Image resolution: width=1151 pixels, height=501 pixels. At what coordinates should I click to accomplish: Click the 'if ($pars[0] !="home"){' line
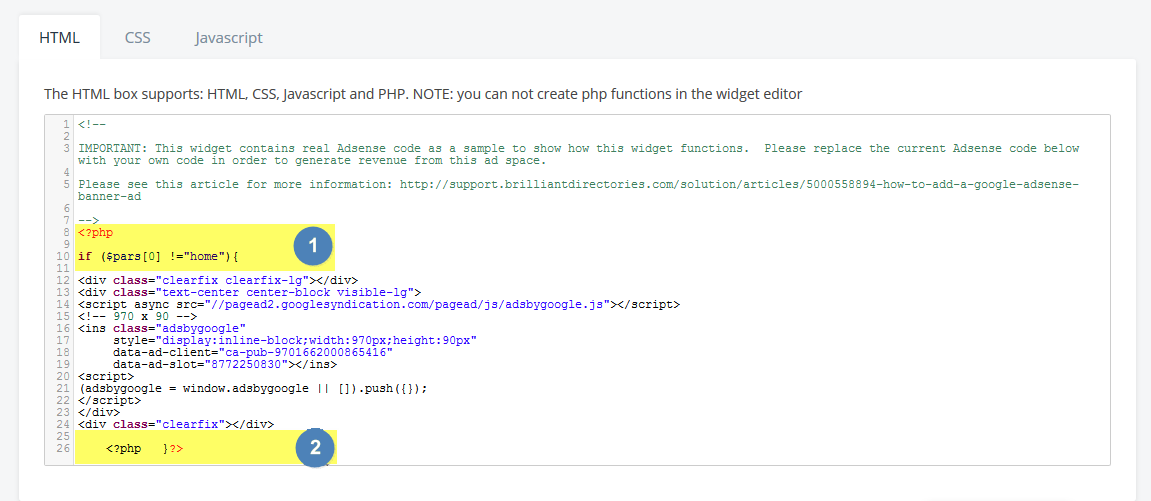coord(159,257)
